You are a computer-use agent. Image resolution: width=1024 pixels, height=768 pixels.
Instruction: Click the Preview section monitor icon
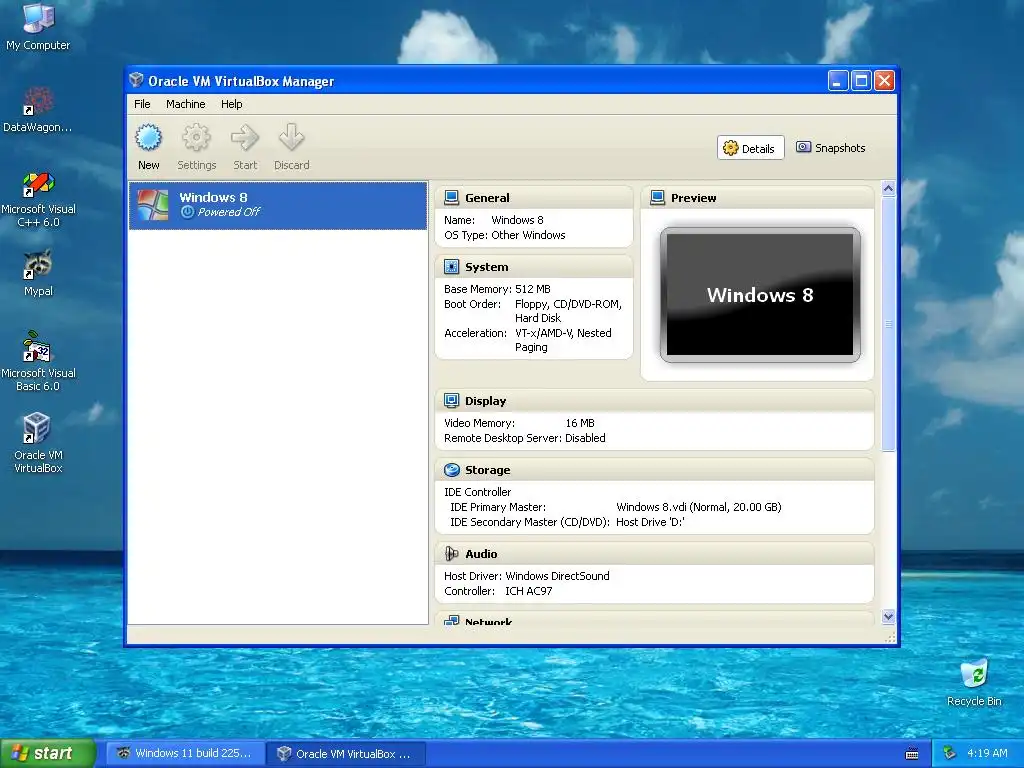tap(658, 197)
